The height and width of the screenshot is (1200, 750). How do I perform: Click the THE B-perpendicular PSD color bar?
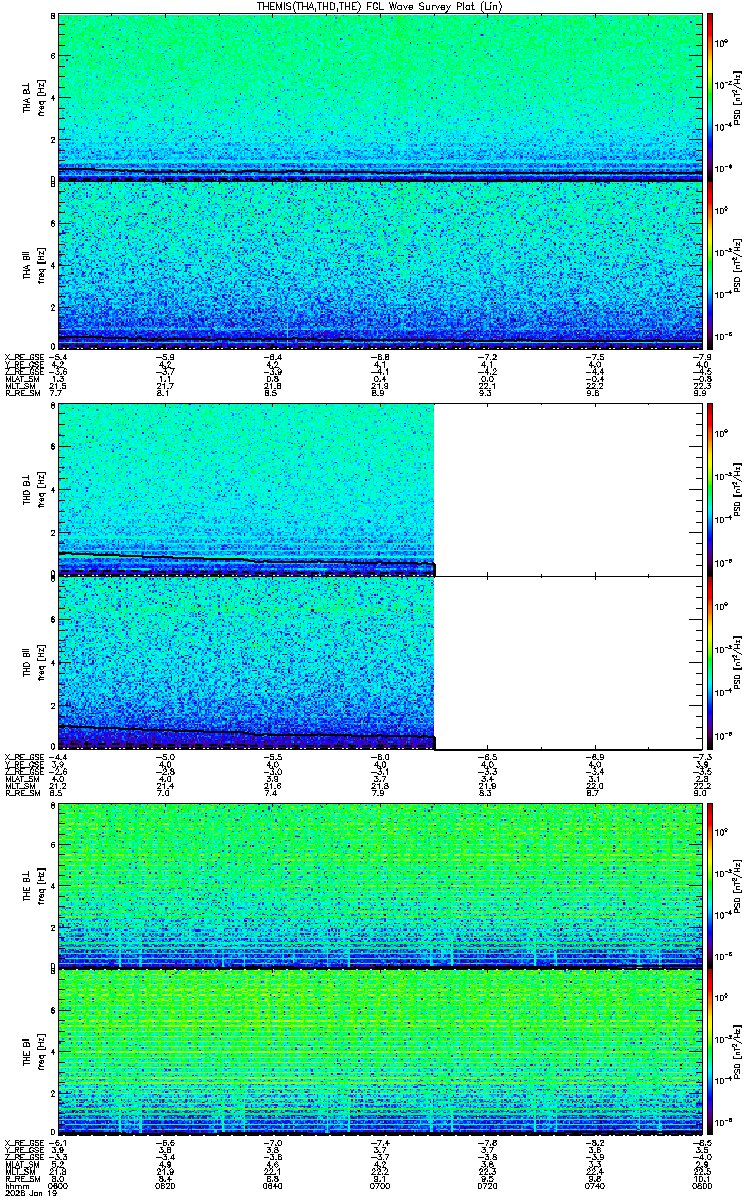[x=710, y=884]
